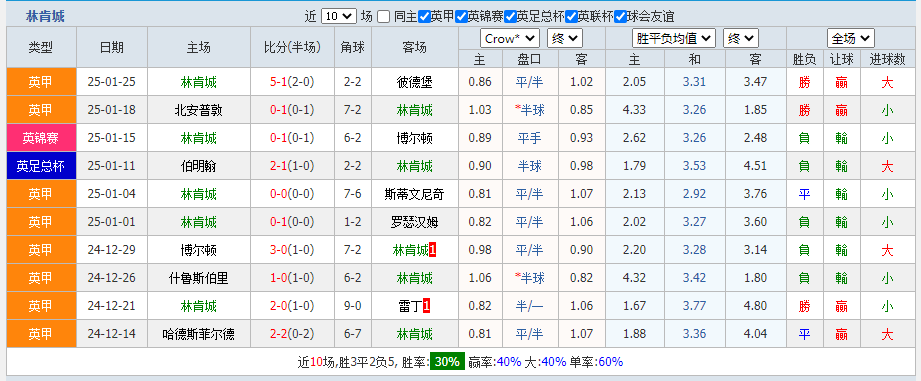Click 哈德斯菲尔德 home team link

pyautogui.click(x=199, y=335)
